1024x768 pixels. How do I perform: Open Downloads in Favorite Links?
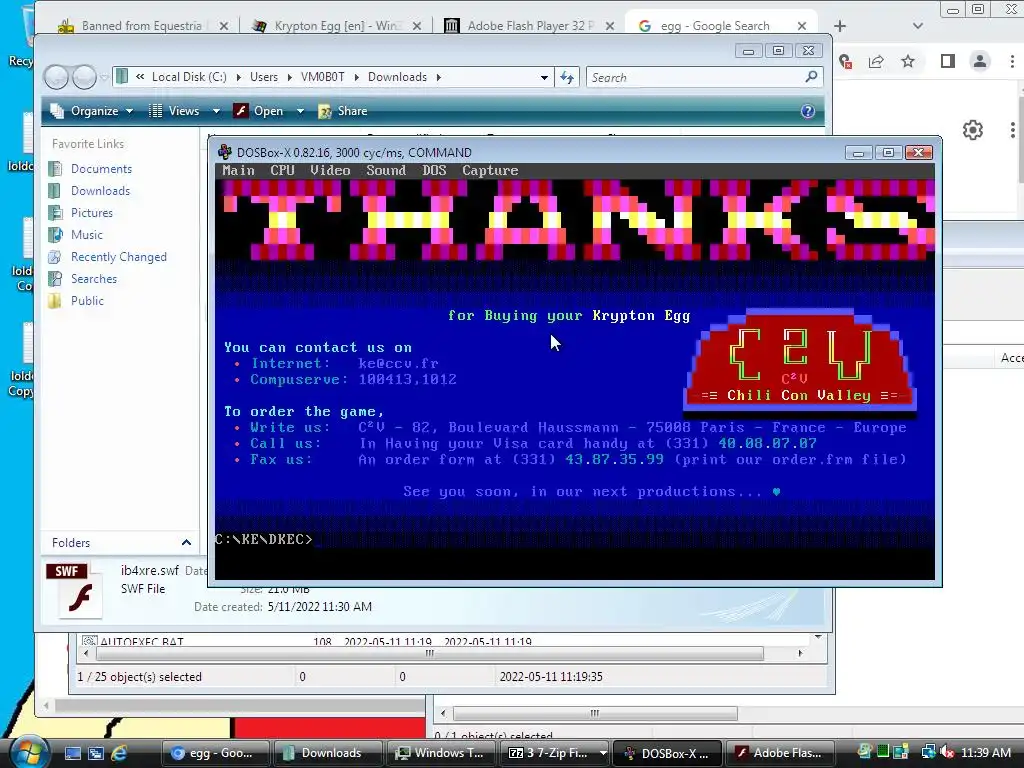tap(100, 191)
